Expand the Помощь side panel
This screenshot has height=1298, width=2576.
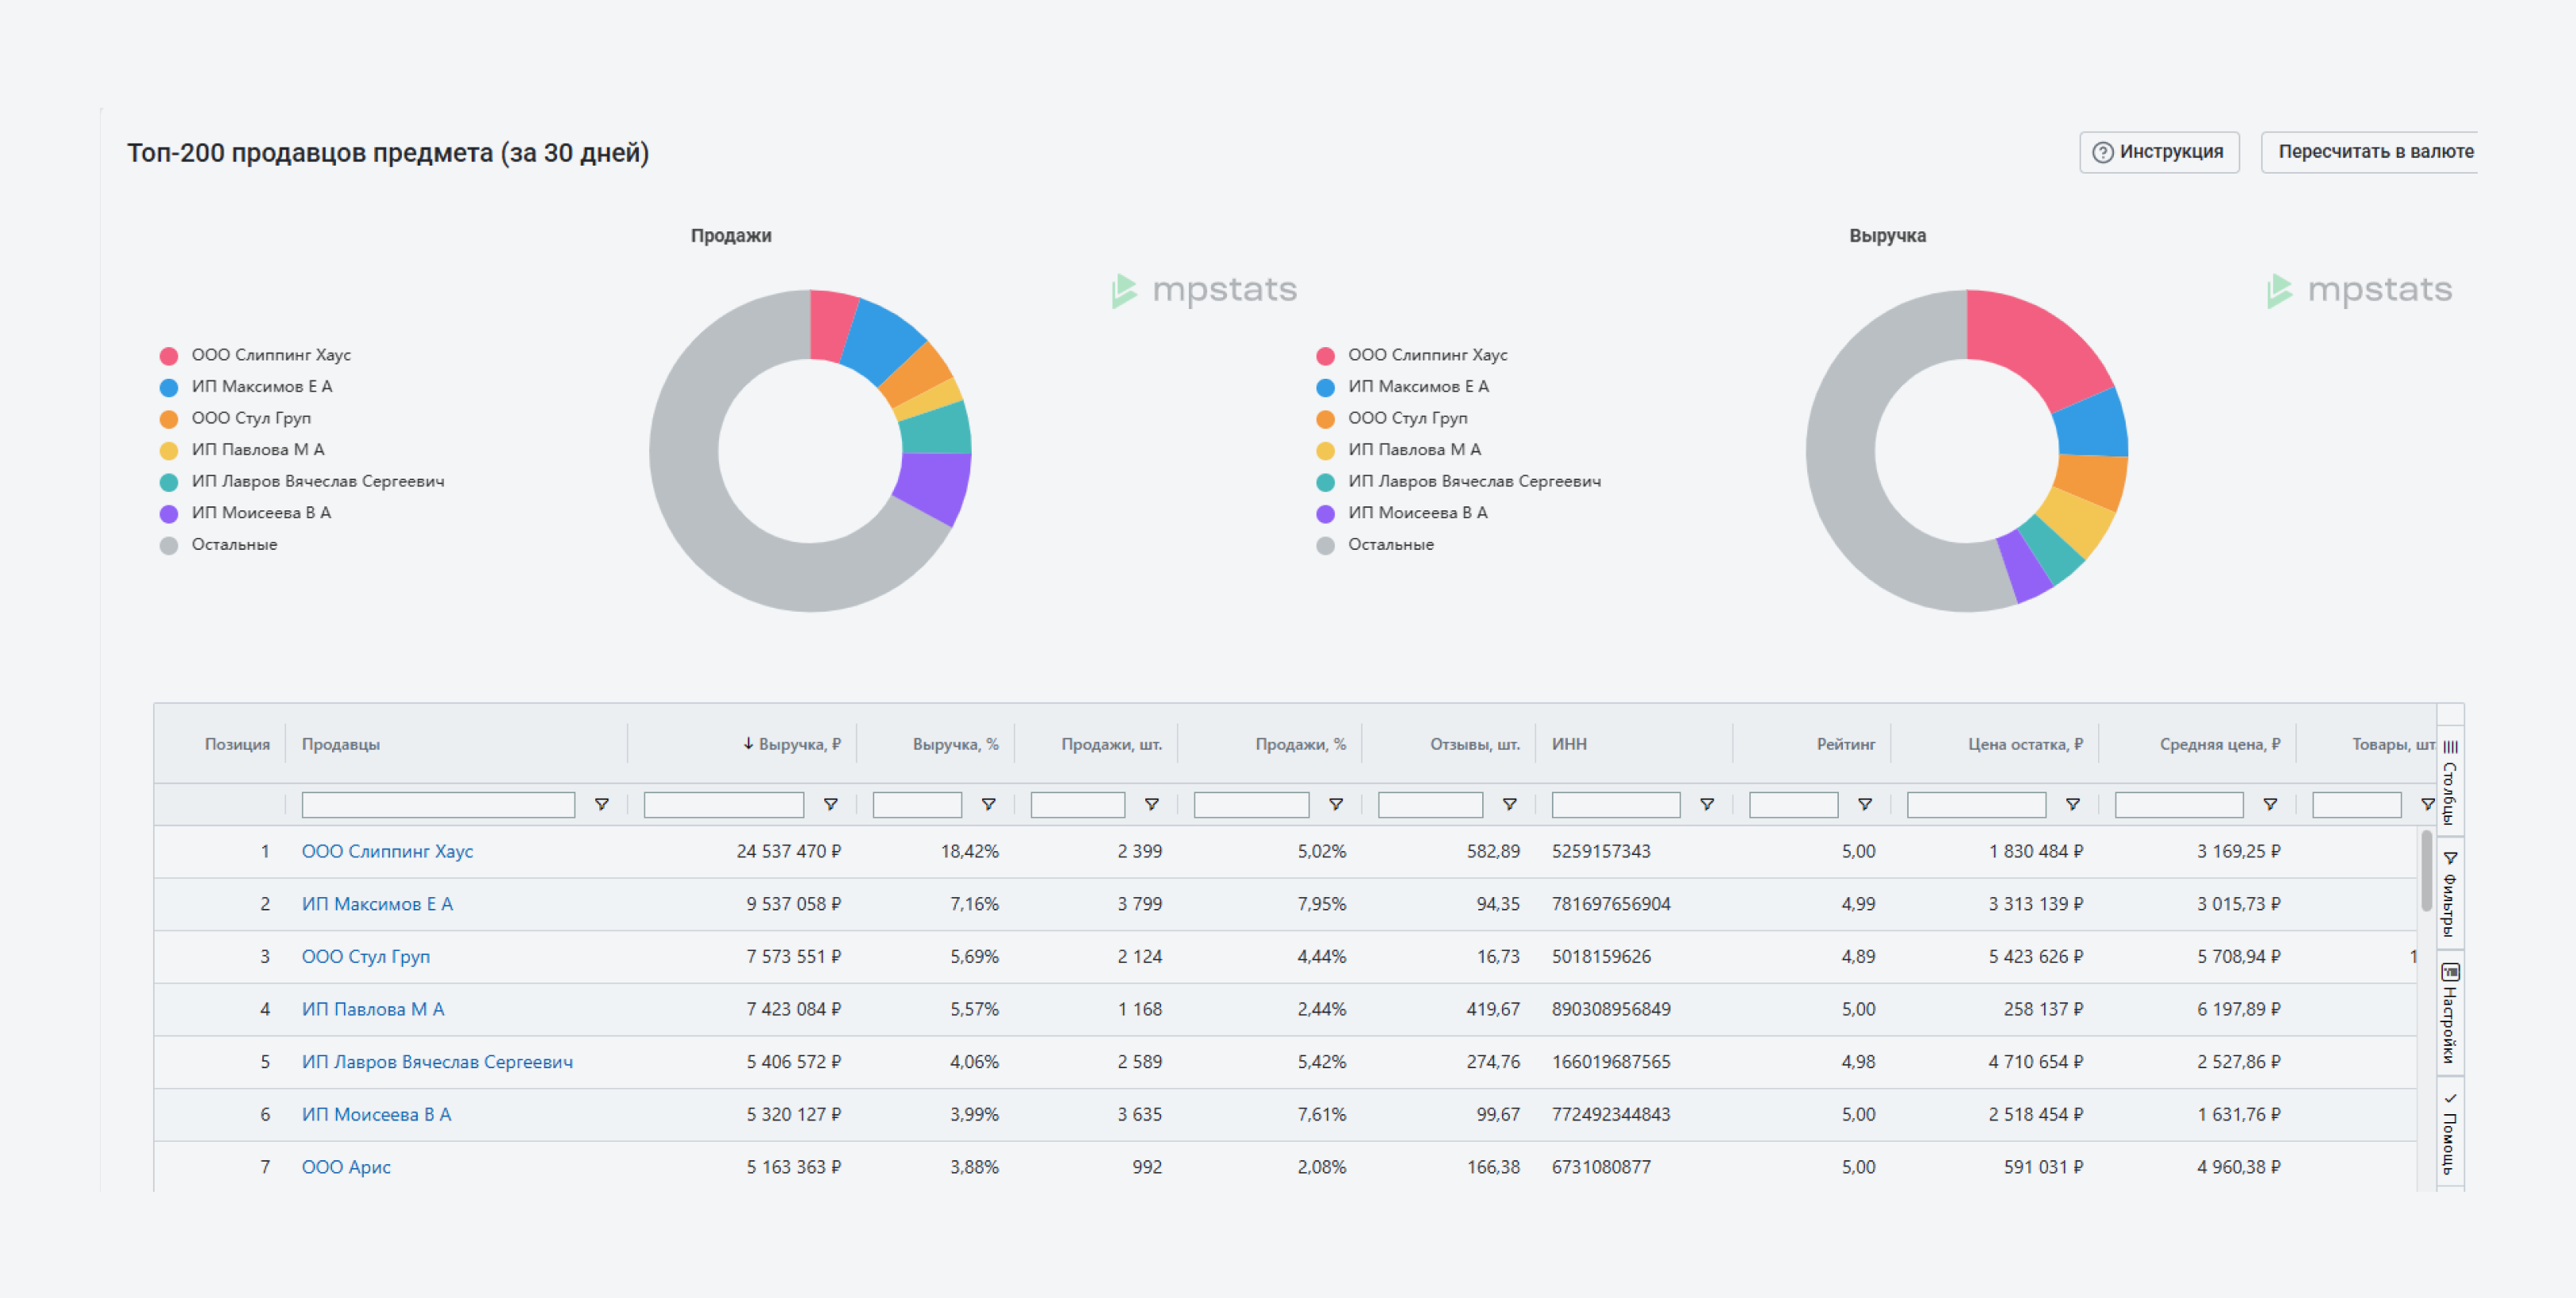[2449, 1133]
